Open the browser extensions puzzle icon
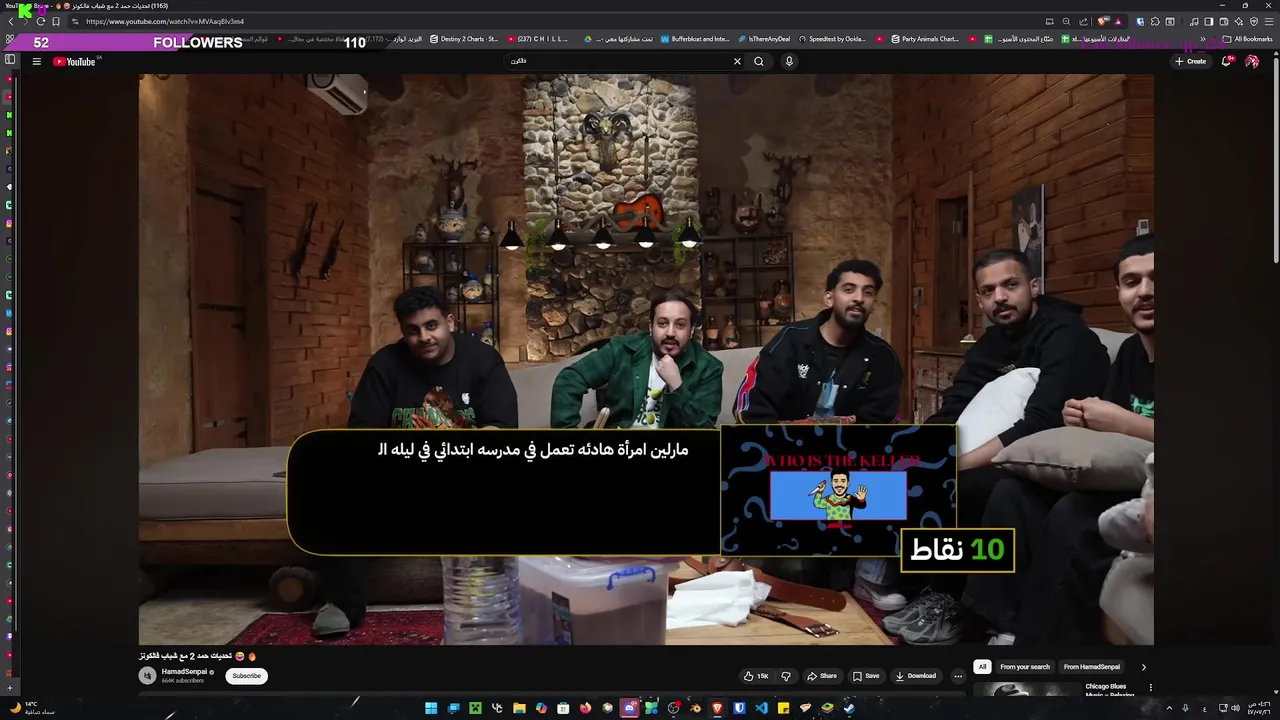The height and width of the screenshot is (720, 1280). pos(1155,21)
